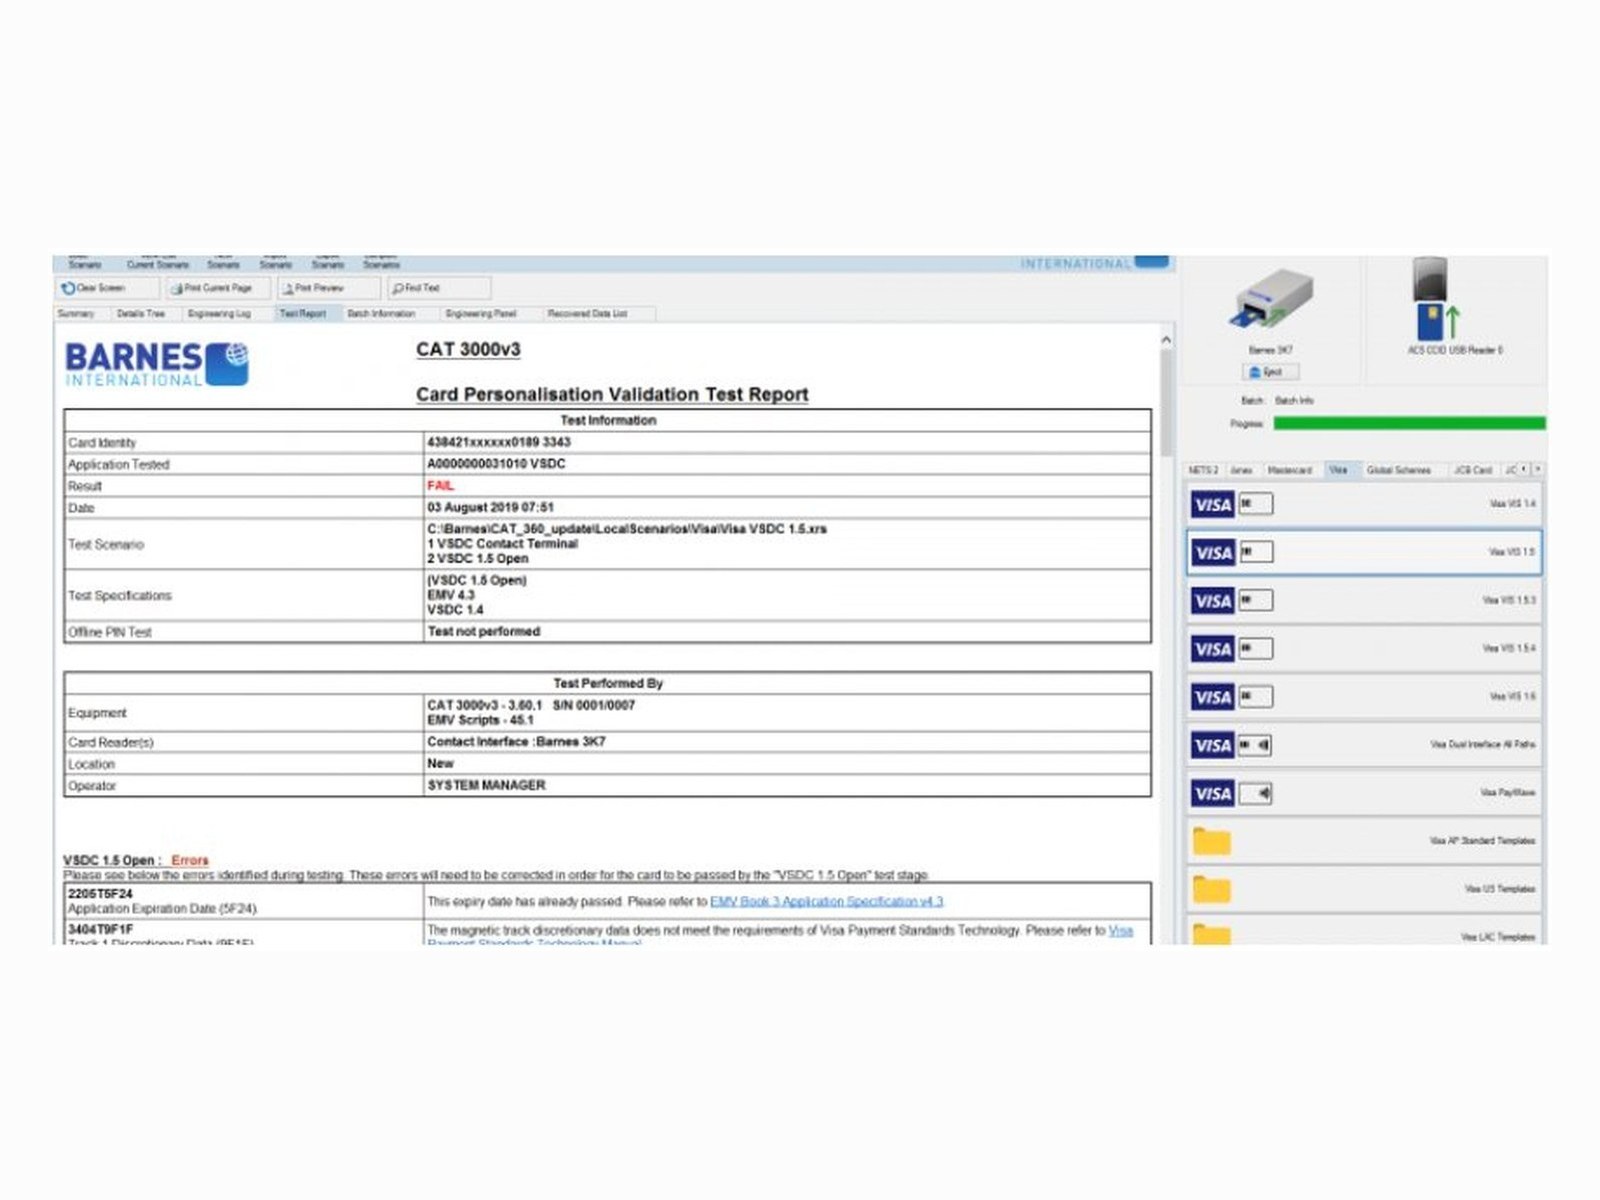Click the contactless icon for Visa PayWave
This screenshot has height=1200, width=1600.
click(1256, 794)
